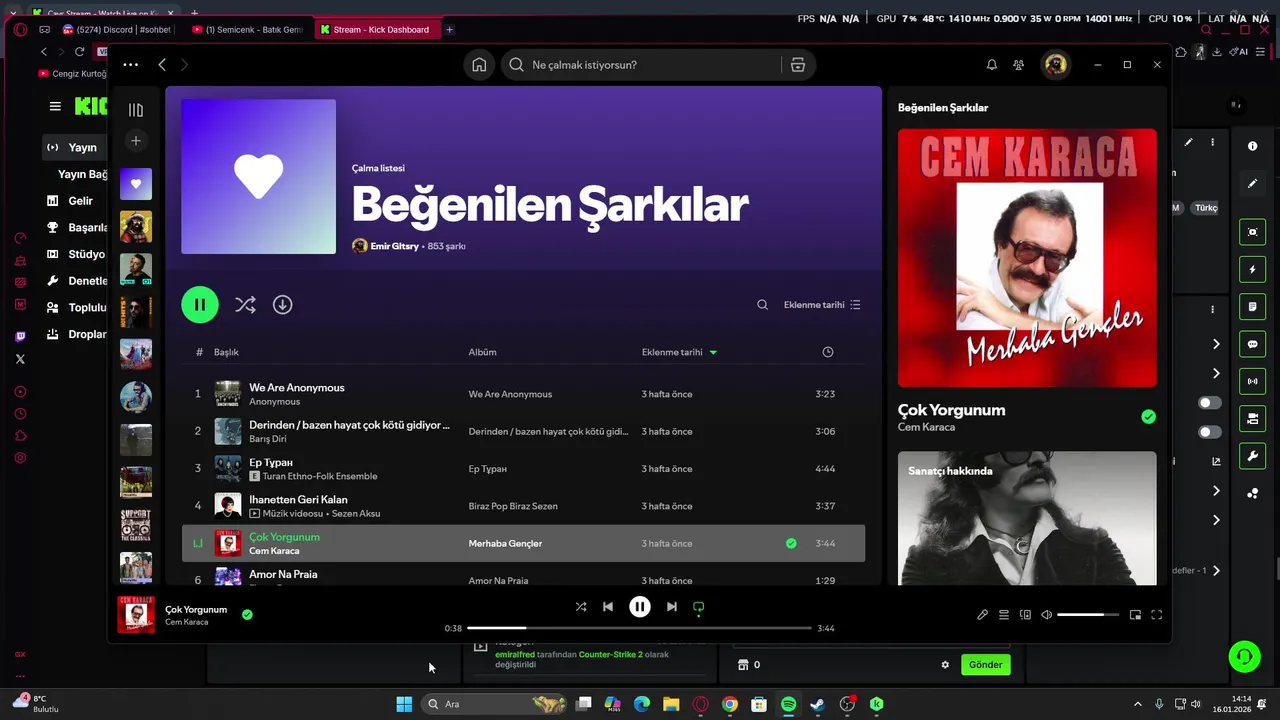Switch to Semicenk YouTube browser tab
Screen dimensions: 1280x720
247,30
